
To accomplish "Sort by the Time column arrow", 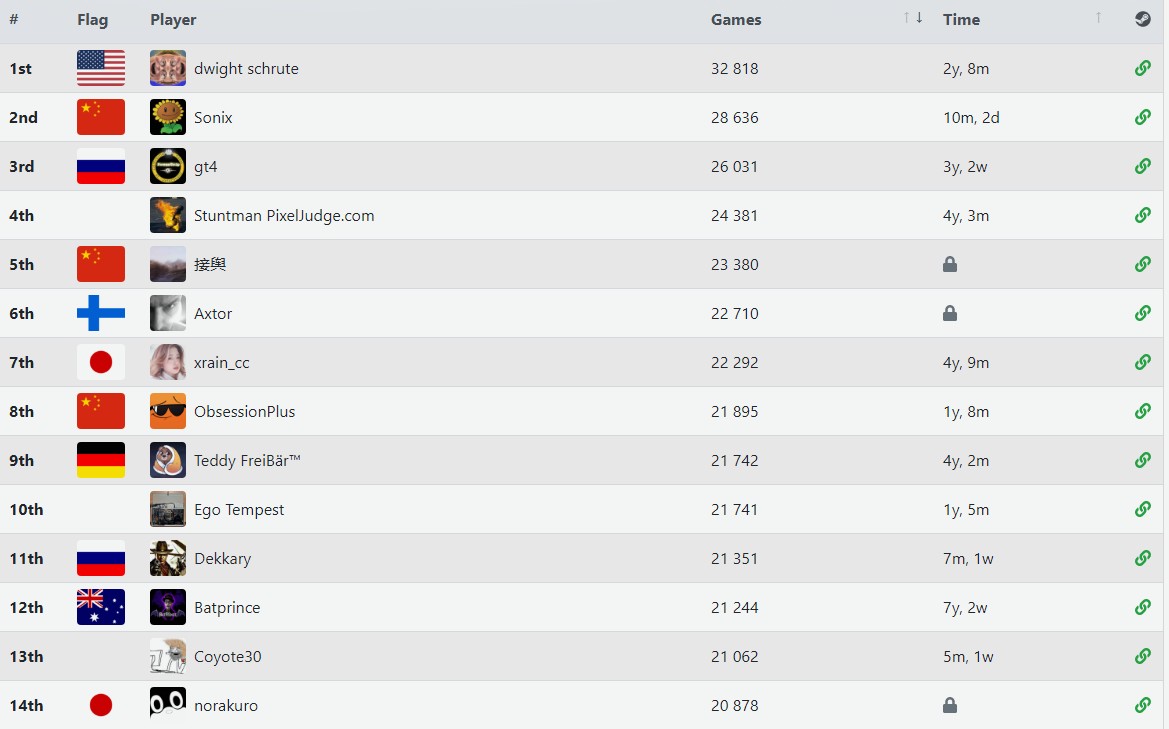I will coord(1099,18).
